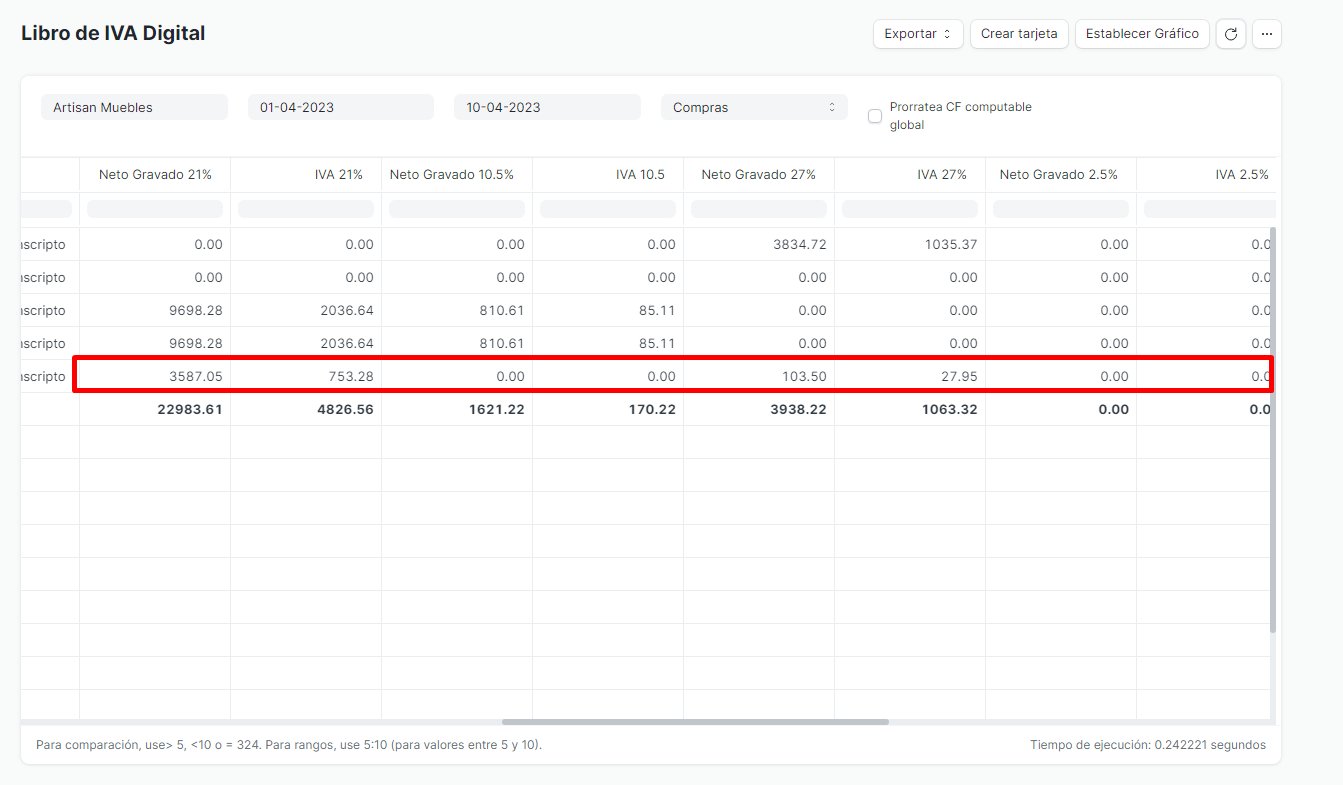Click the Tiempo de ejecución text
Viewport: 1343px width, 785px height.
1148,745
